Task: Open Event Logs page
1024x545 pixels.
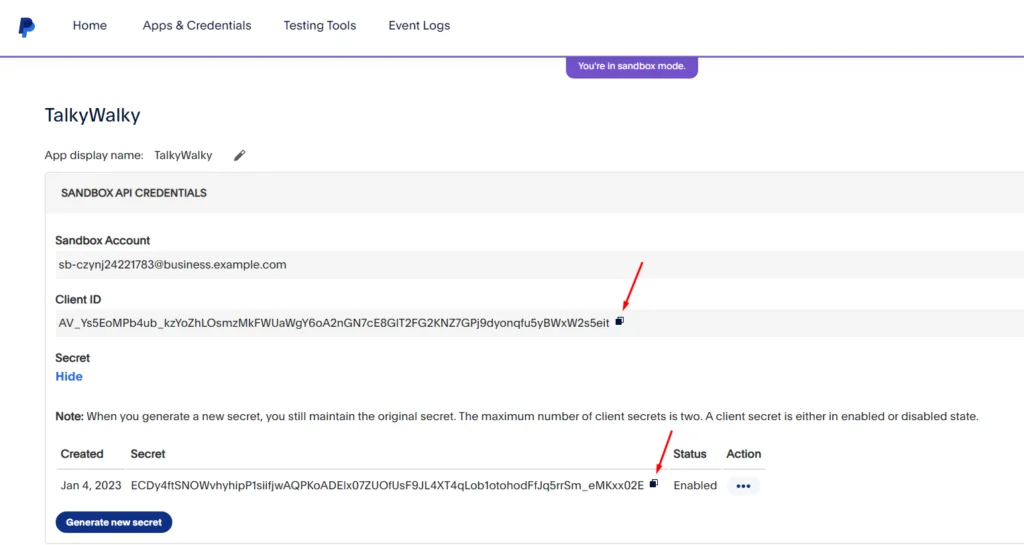Action: point(419,25)
